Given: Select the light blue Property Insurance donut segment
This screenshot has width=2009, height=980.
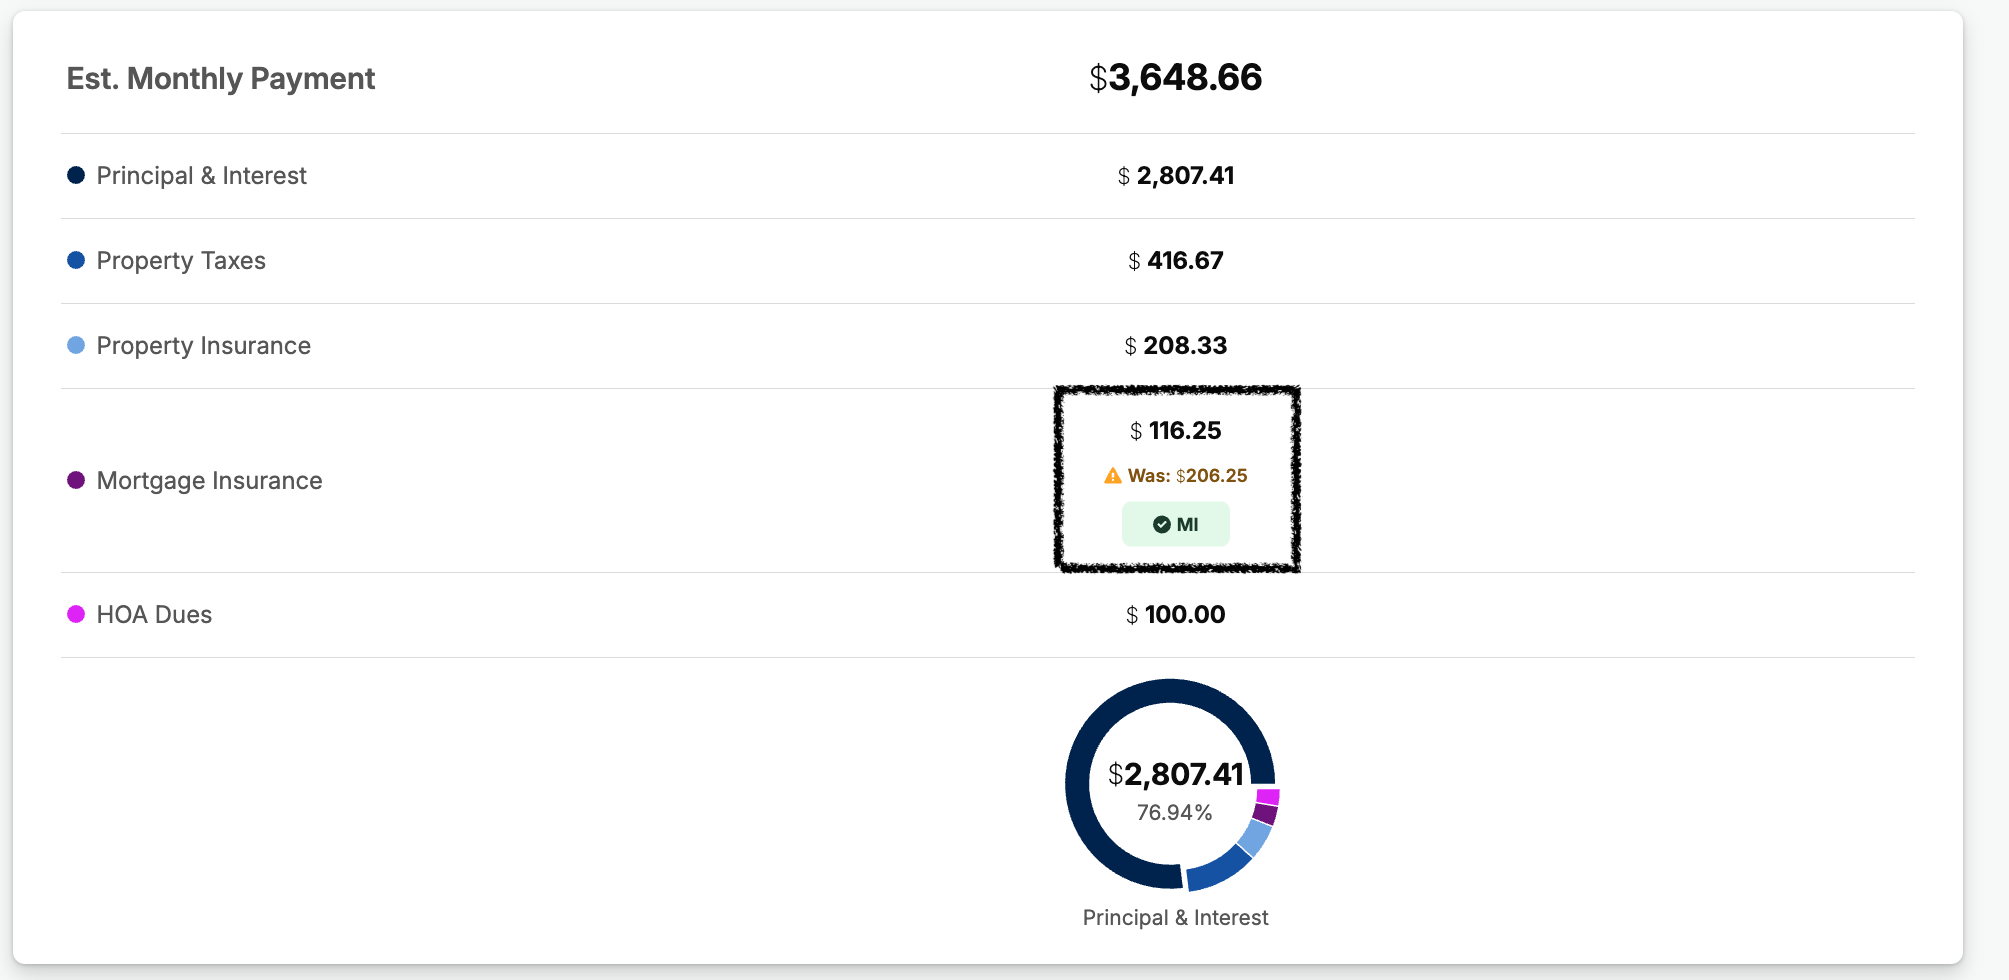Looking at the screenshot, I should point(1256,838).
